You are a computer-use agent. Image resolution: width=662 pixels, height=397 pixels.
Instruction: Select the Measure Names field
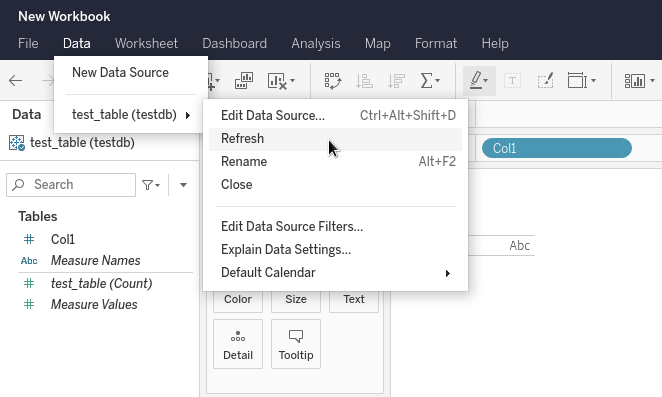coord(95,261)
